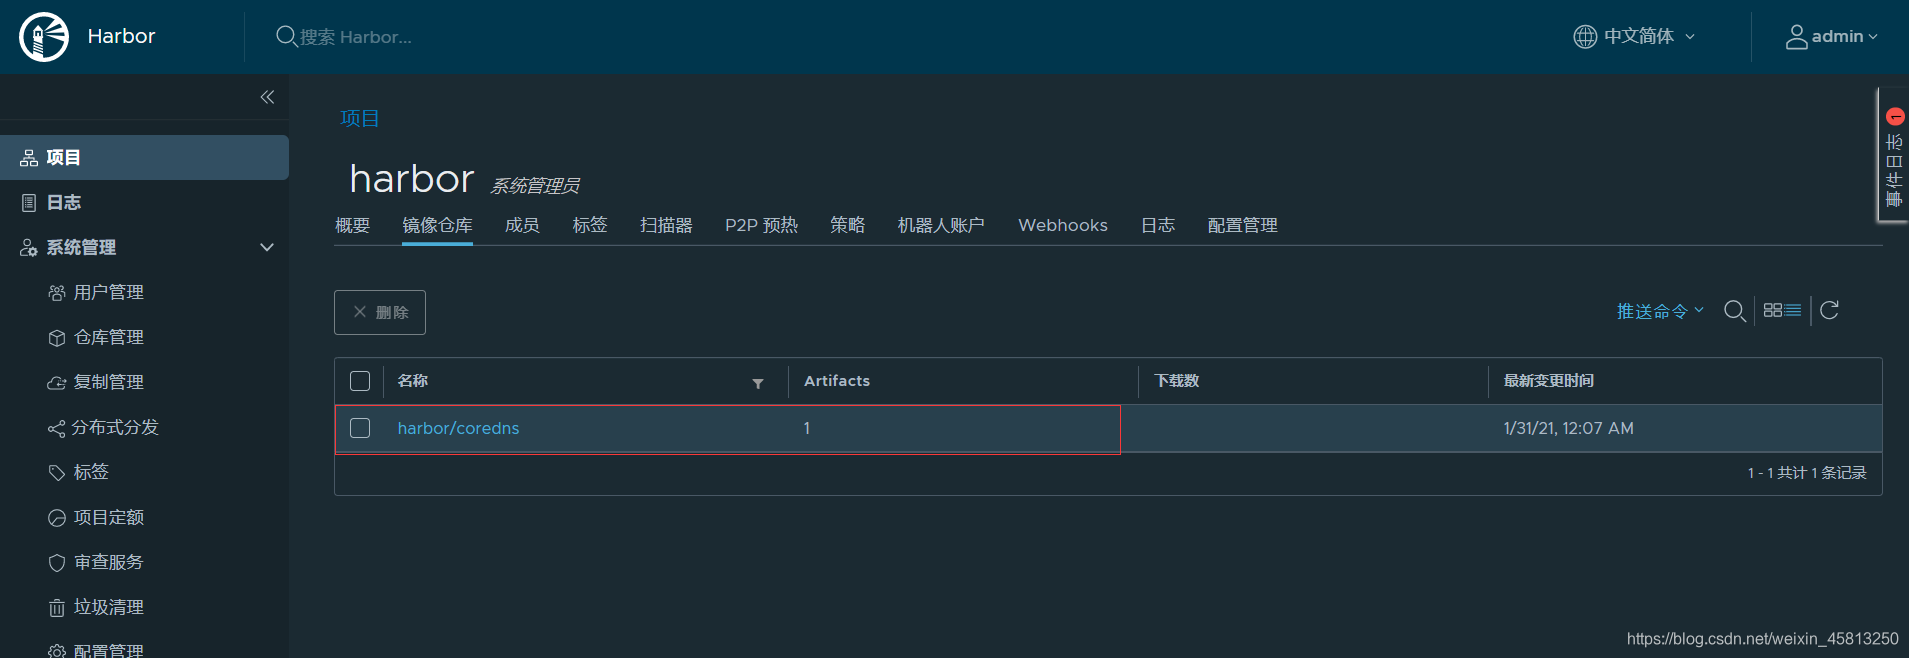Switch to the 策略 tab
Image resolution: width=1909 pixels, height=658 pixels.
point(847,225)
